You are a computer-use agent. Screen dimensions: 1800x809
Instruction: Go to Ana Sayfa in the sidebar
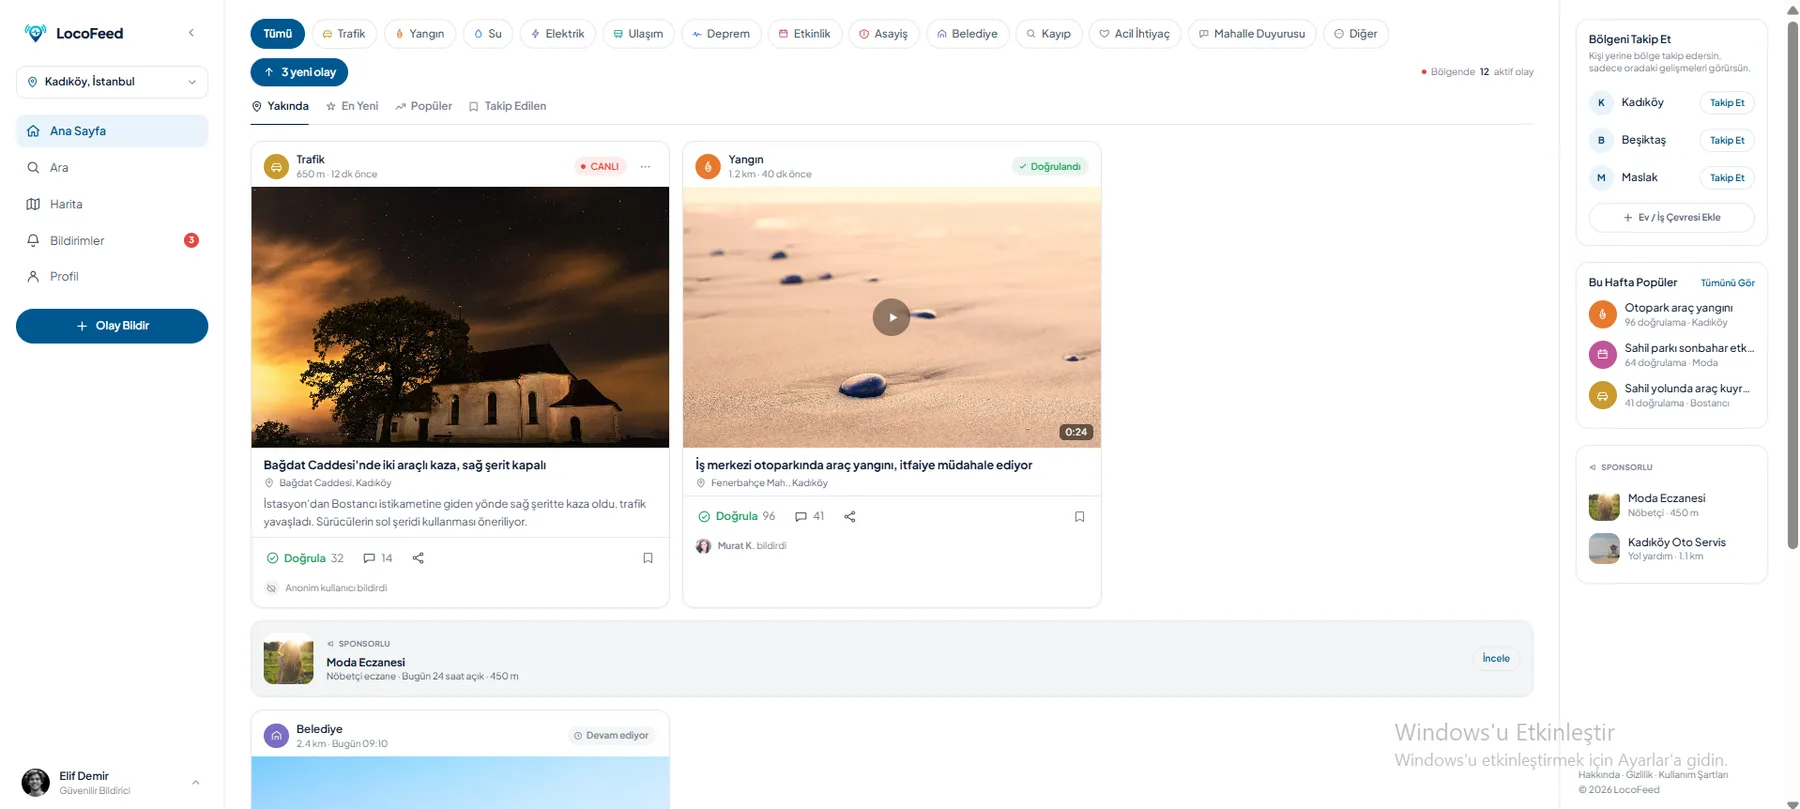[x=112, y=131]
